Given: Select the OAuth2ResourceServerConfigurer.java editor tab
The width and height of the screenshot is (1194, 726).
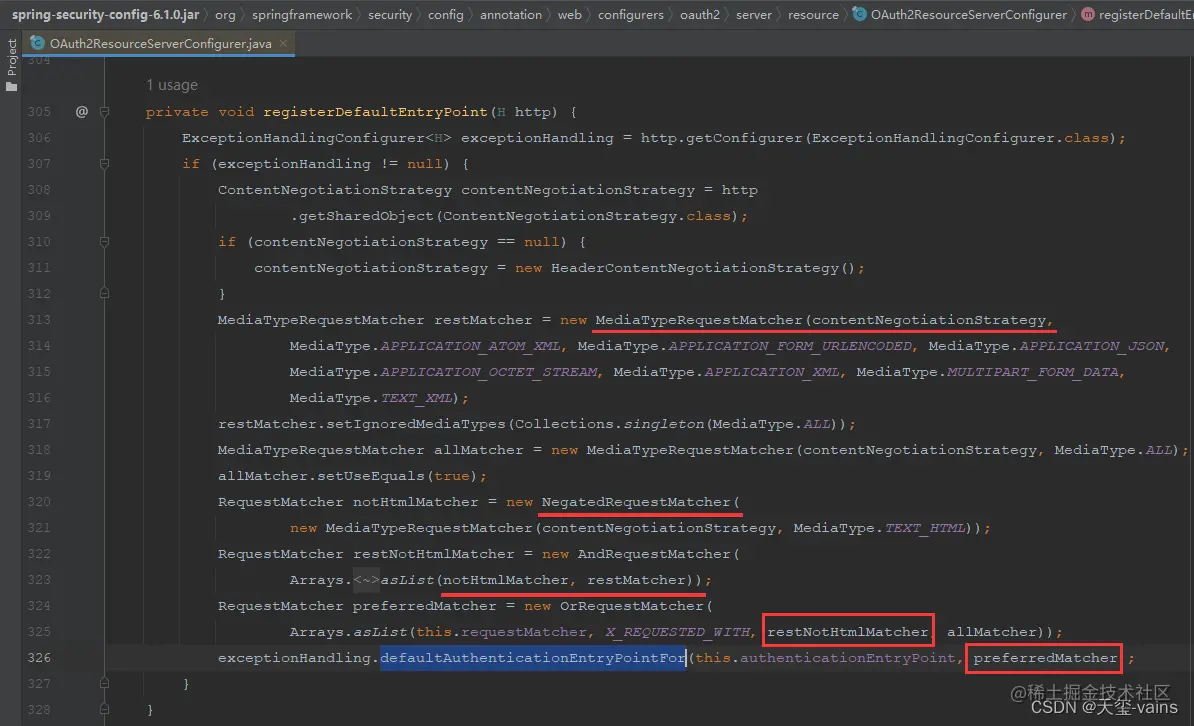Looking at the screenshot, I should click(160, 43).
